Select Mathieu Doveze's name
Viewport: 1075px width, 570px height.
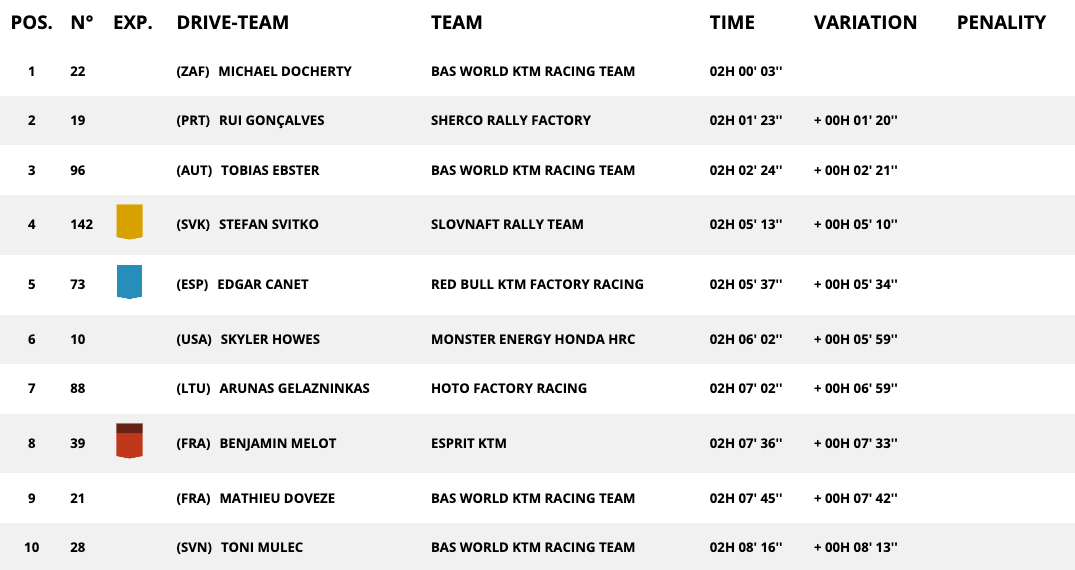coord(277,498)
